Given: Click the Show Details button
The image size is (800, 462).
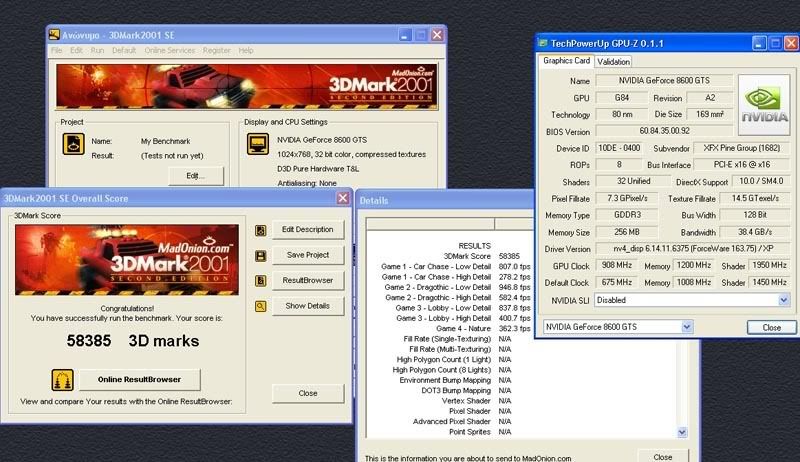Looking at the screenshot, I should pos(308,306).
